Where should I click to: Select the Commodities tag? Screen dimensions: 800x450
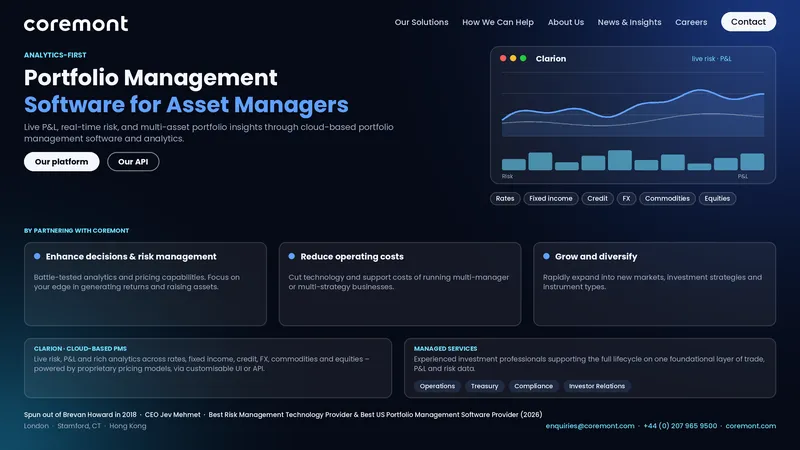pos(667,198)
